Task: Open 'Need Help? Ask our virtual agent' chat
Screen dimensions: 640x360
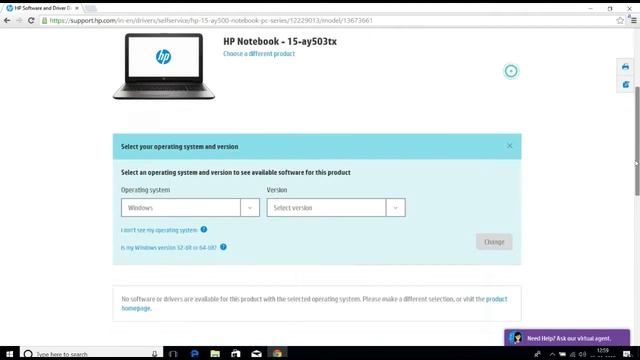Action: pyautogui.click(x=567, y=338)
